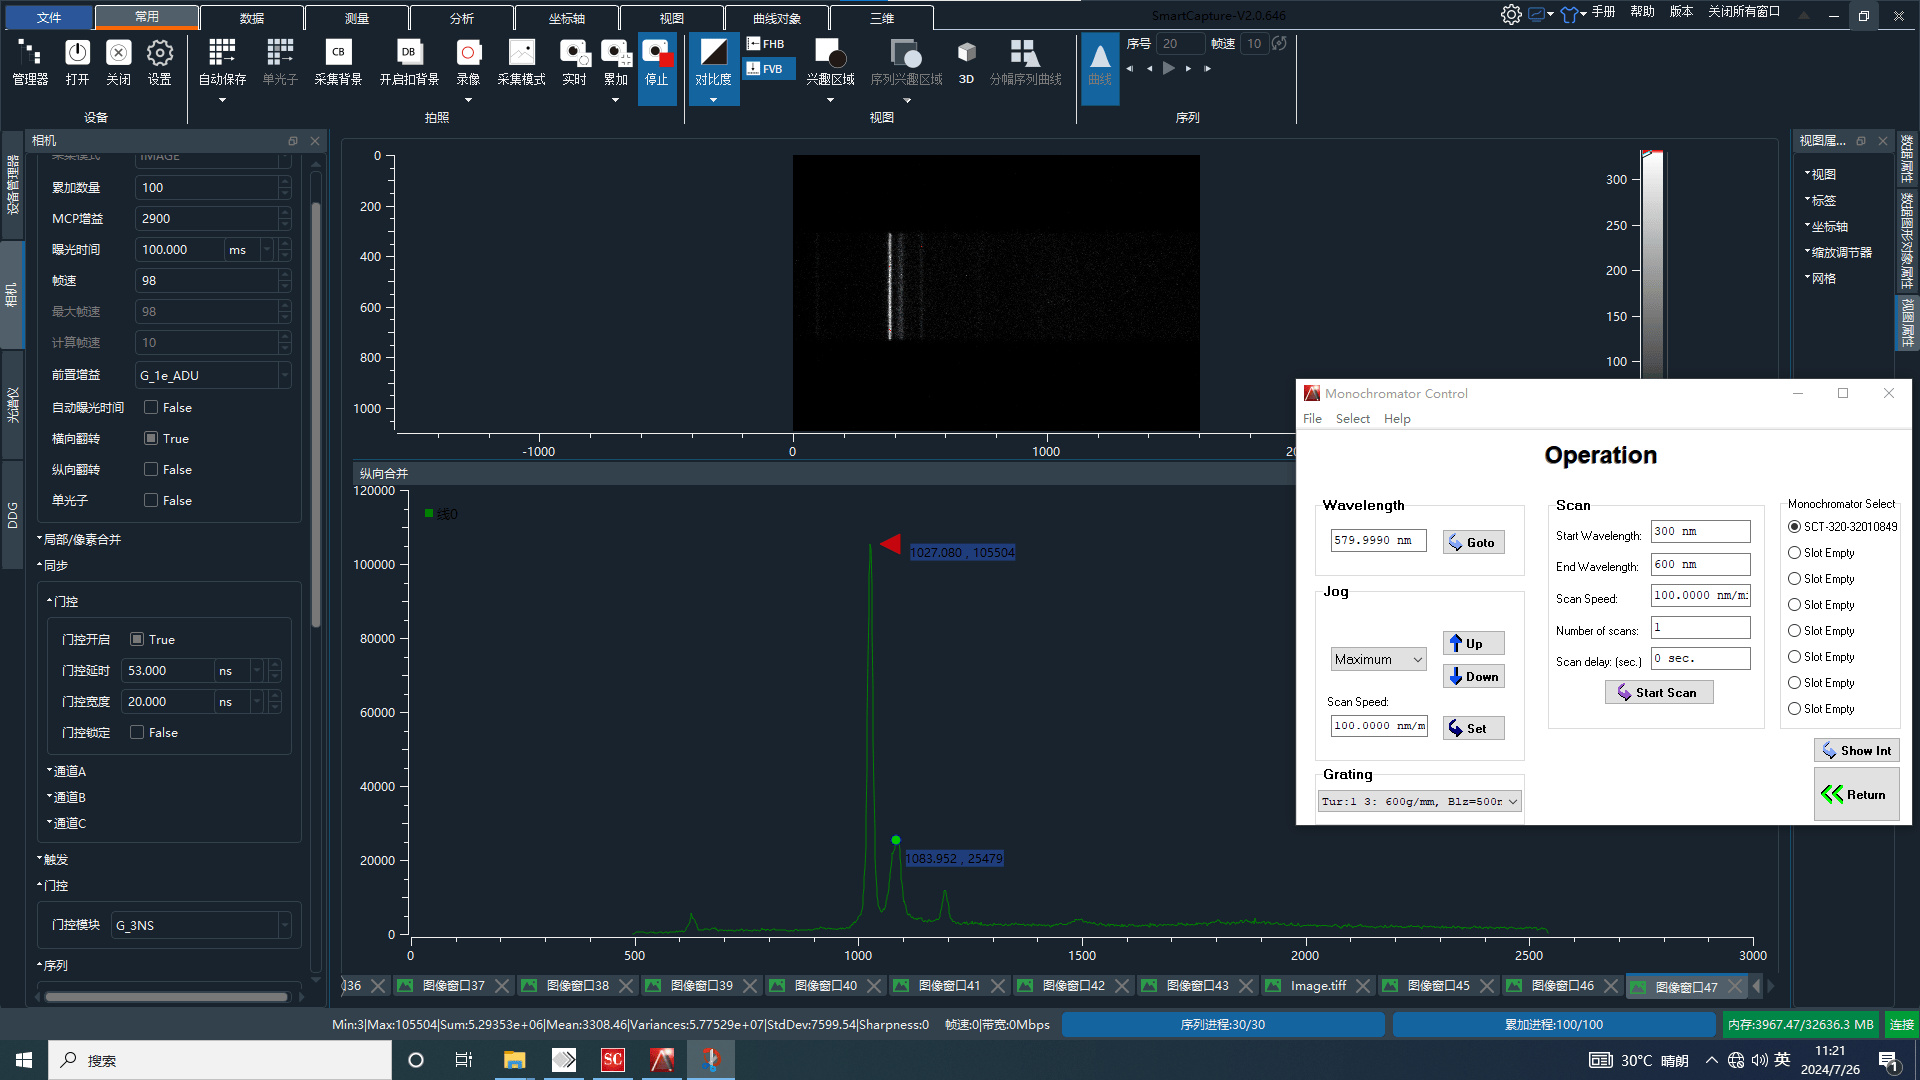
Task: Click Show Int button
Action: pyautogui.click(x=1856, y=750)
